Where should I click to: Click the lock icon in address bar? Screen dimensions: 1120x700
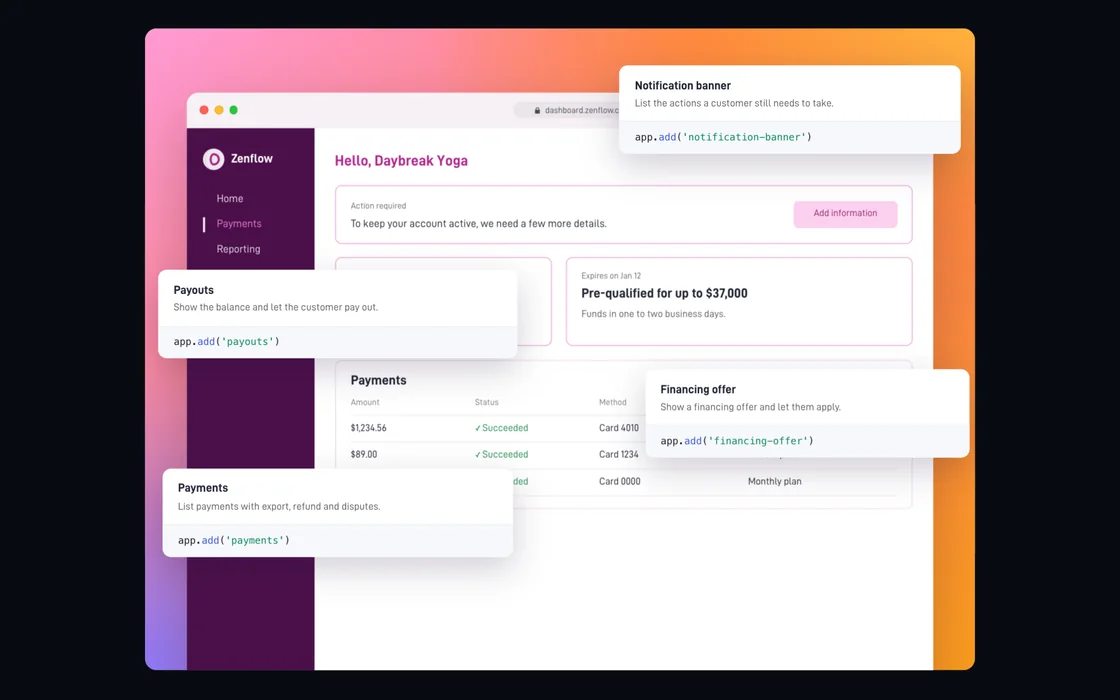pos(537,111)
